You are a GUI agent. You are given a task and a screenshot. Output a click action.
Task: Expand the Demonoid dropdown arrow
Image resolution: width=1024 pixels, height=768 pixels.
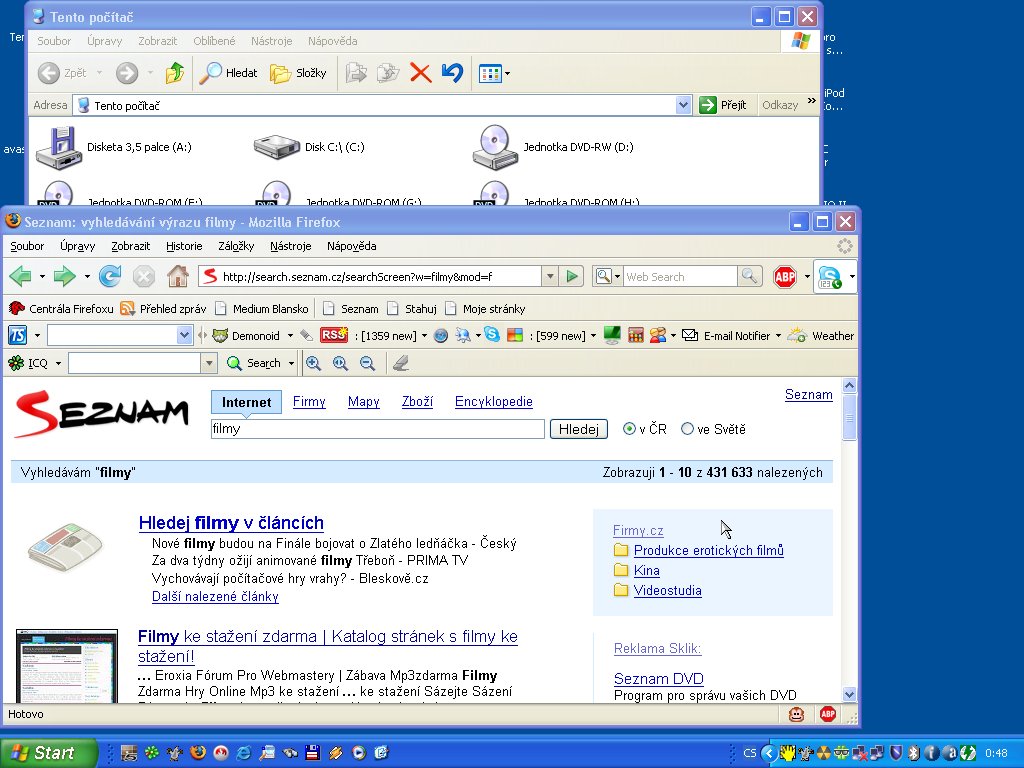290,336
